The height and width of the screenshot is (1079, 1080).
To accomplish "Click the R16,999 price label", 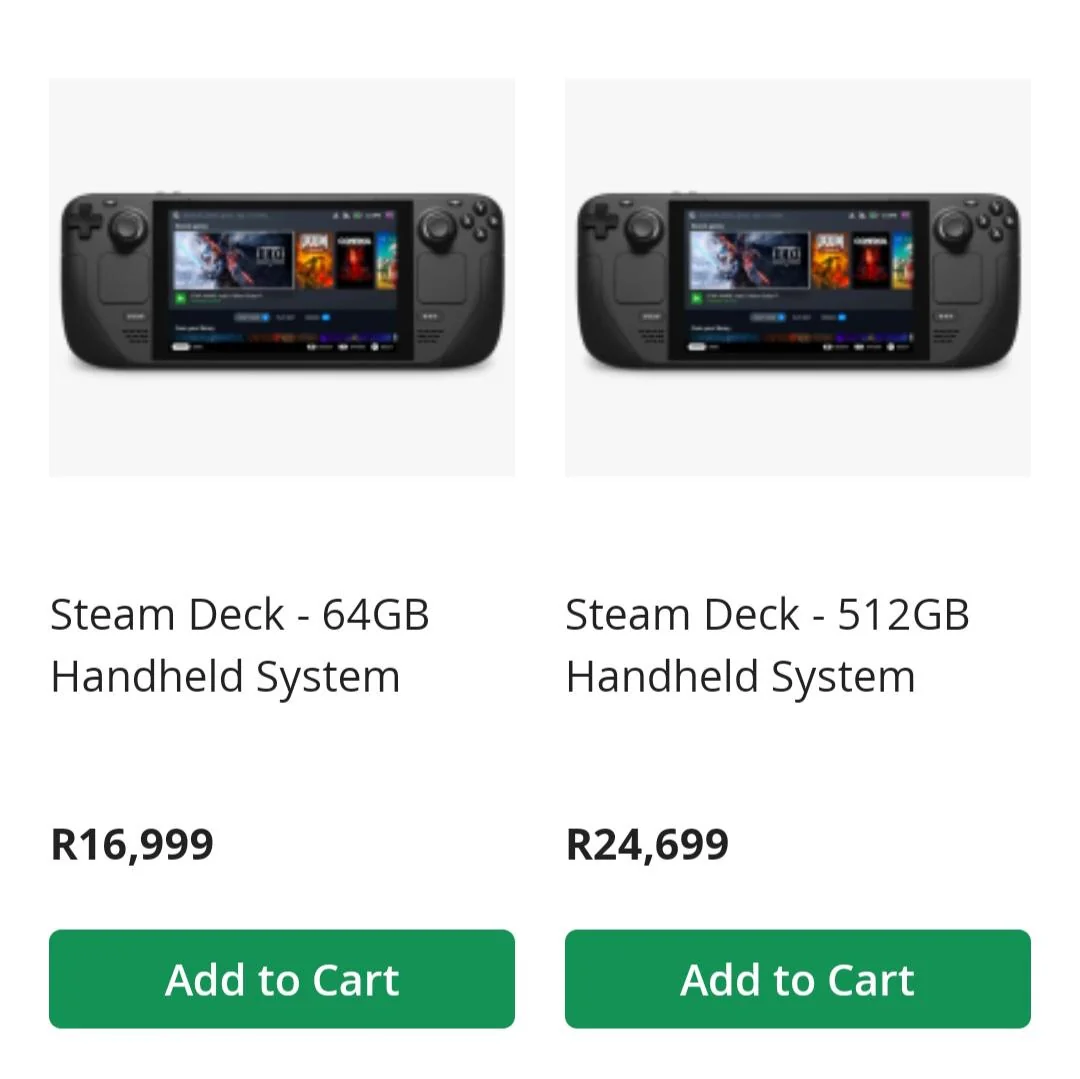I will (131, 843).
